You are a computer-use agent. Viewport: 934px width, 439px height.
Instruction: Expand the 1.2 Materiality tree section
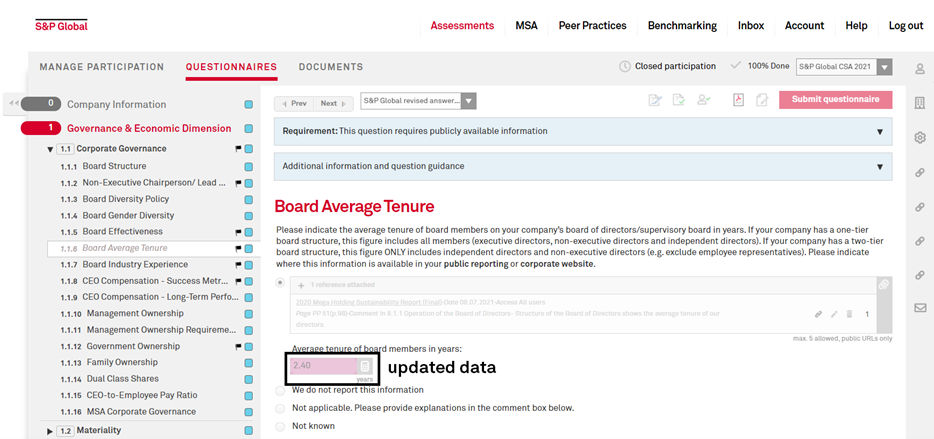(50, 431)
